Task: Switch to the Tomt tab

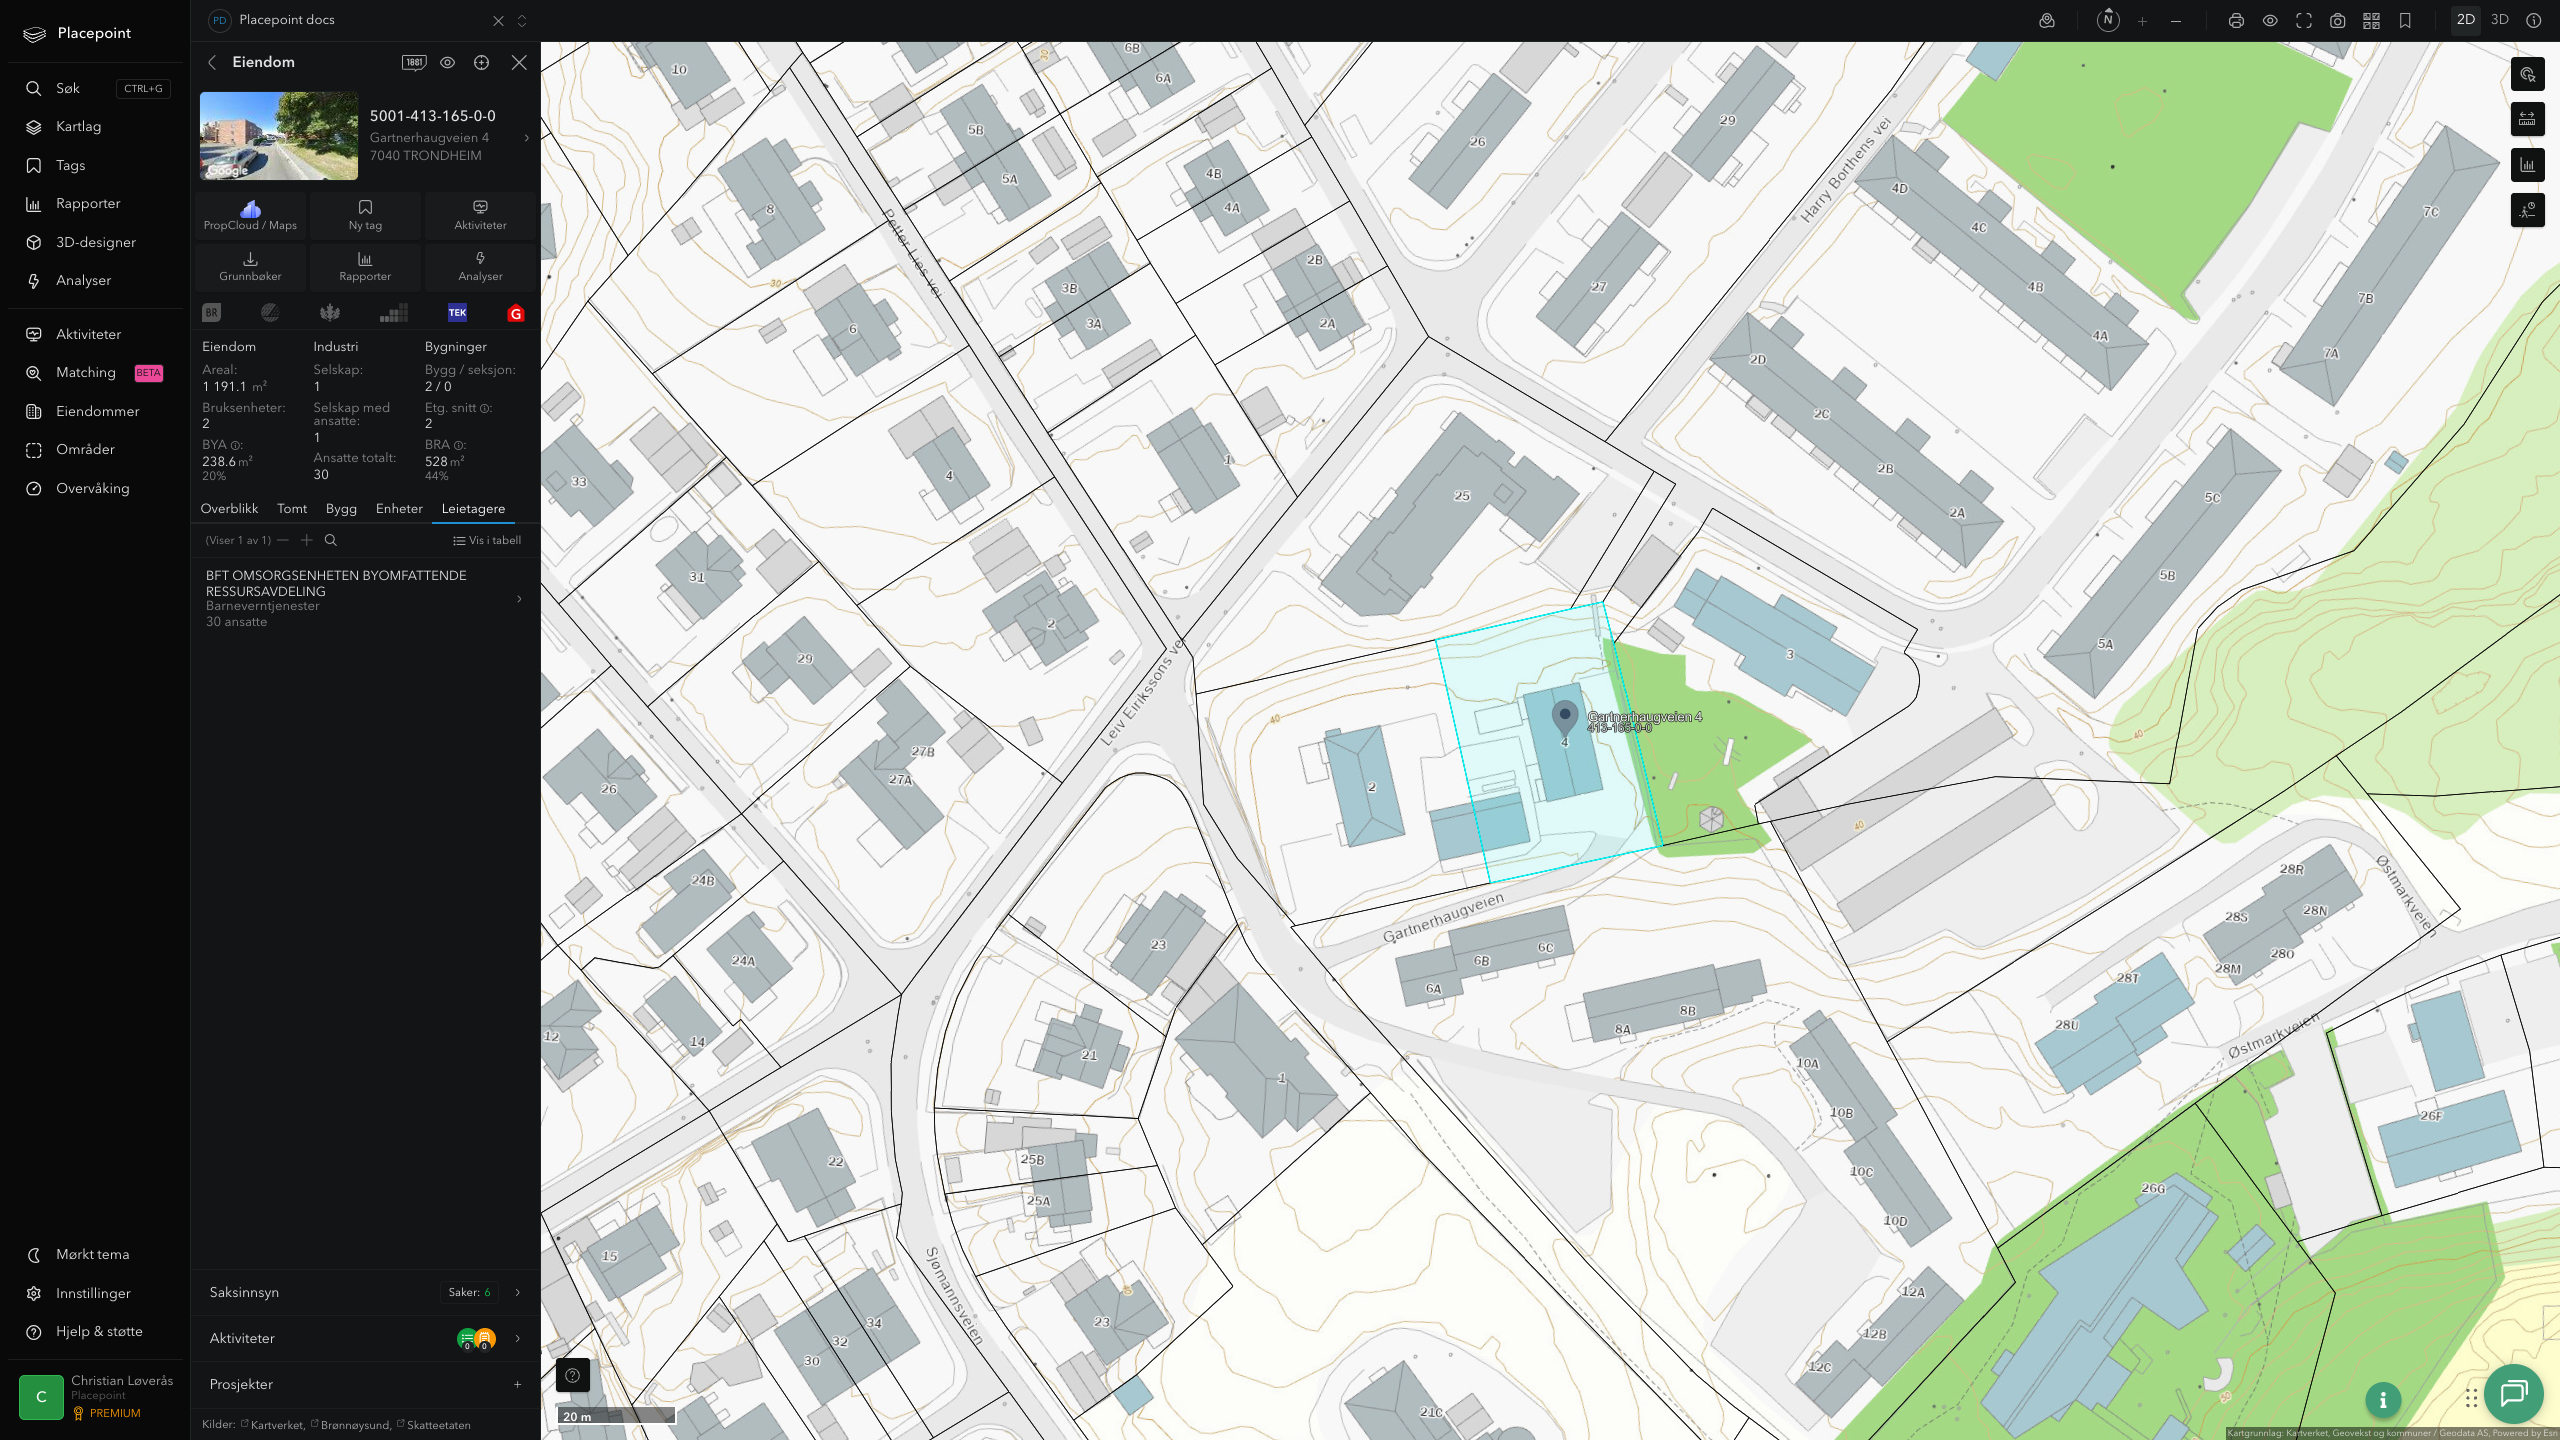Action: pyautogui.click(x=292, y=509)
